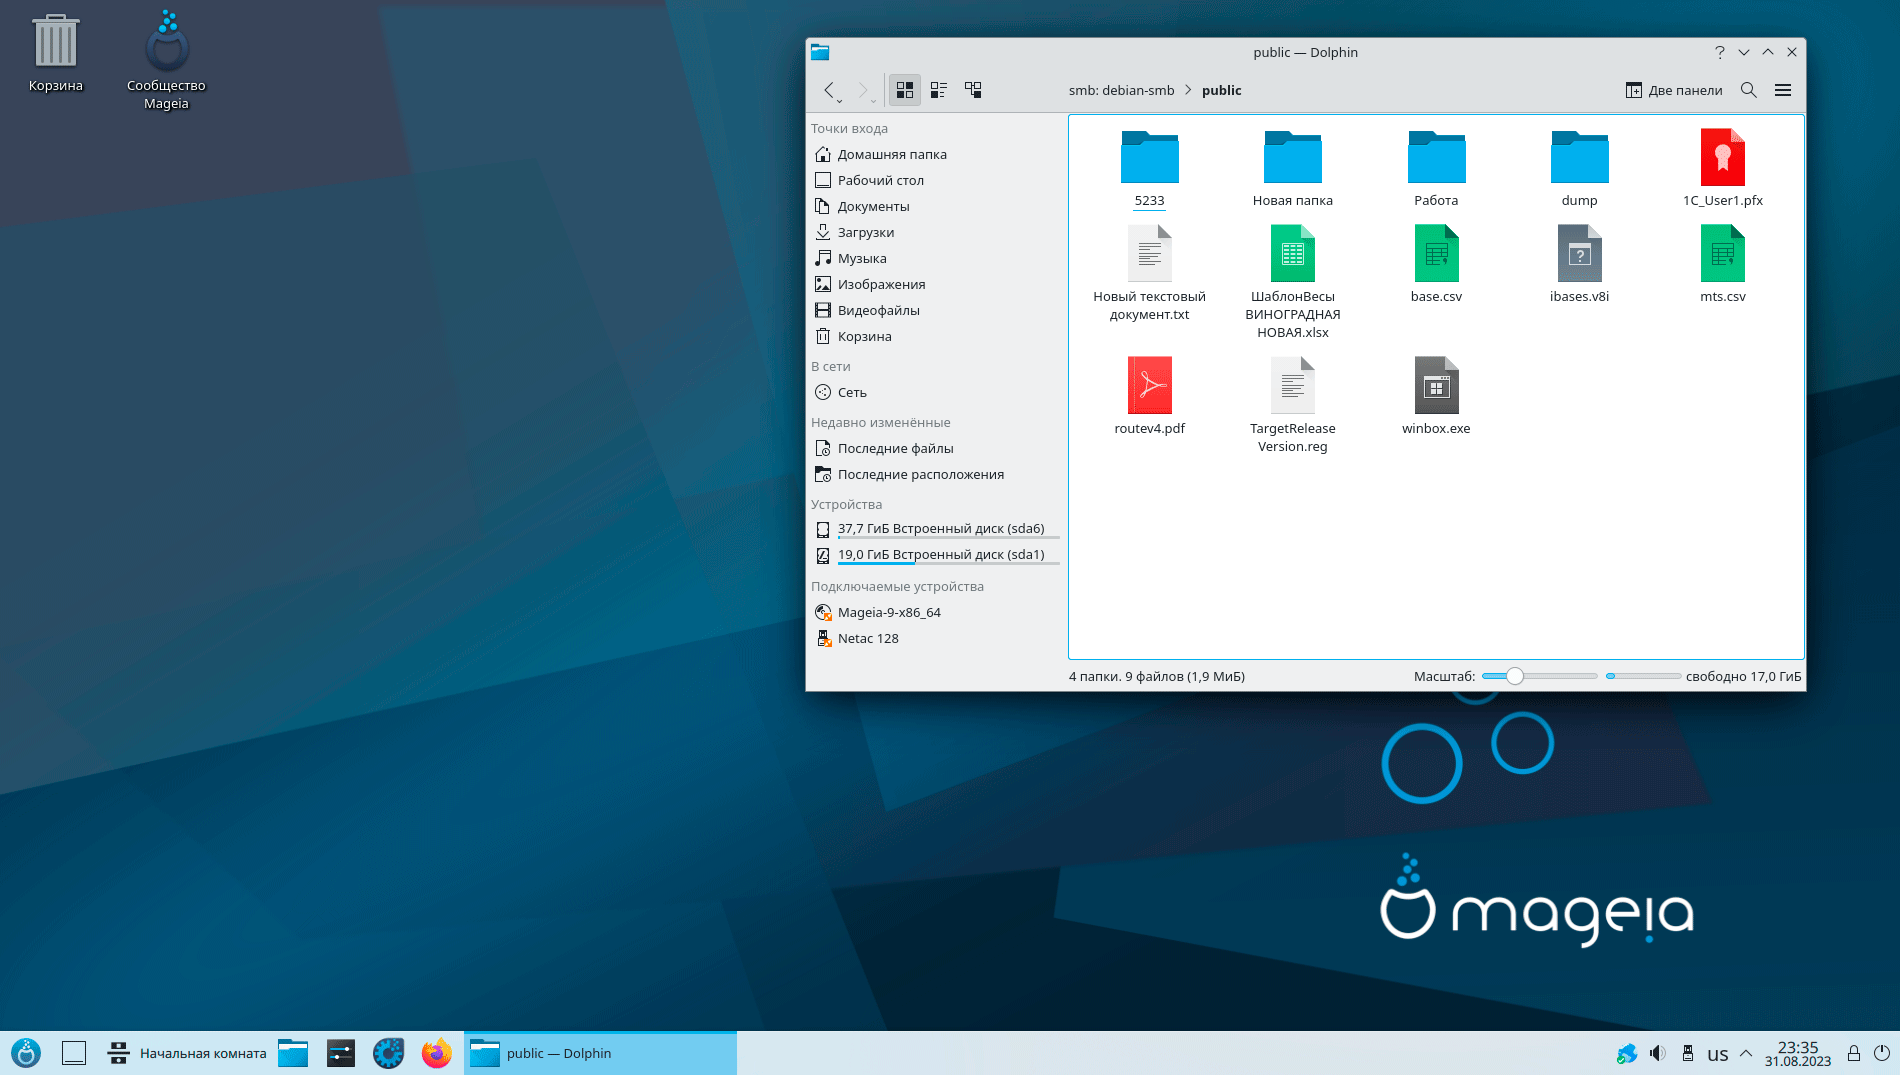Screen dimensions: 1900x1075
Task: Switch to Icons view mode
Action: click(x=904, y=90)
